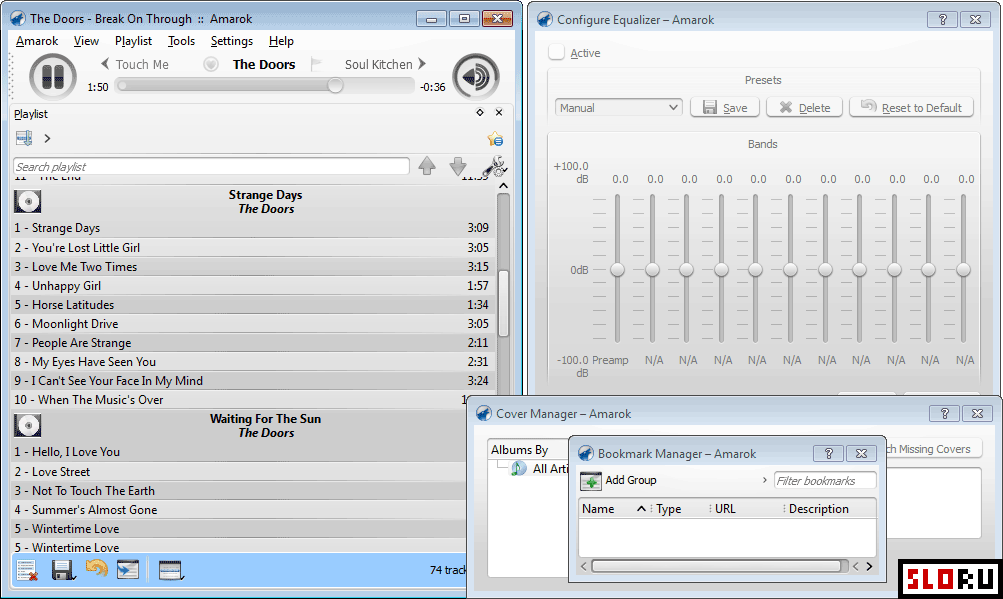Select track Unhappy Girl
Viewport: 1003px width, 599px height.
[x=252, y=286]
